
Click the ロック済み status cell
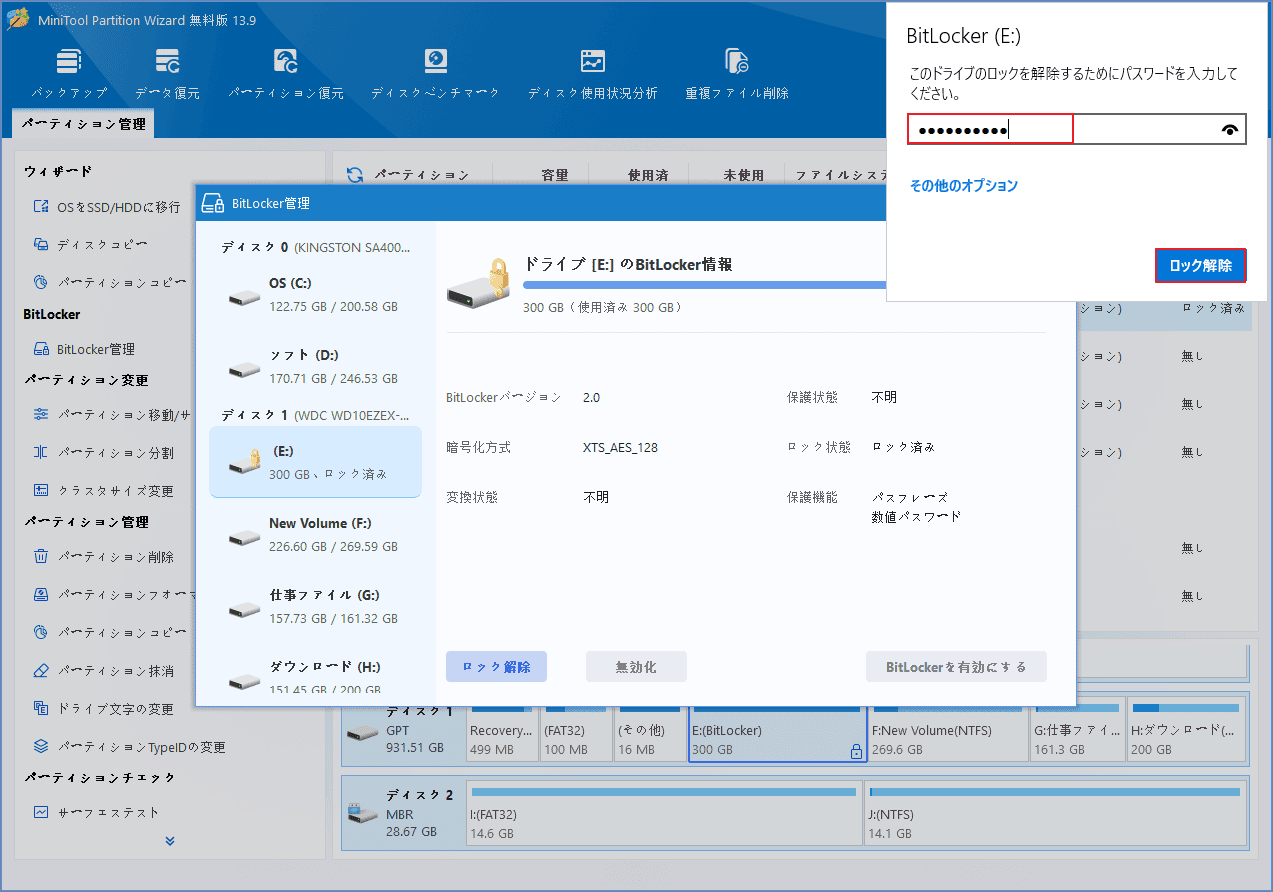1213,309
